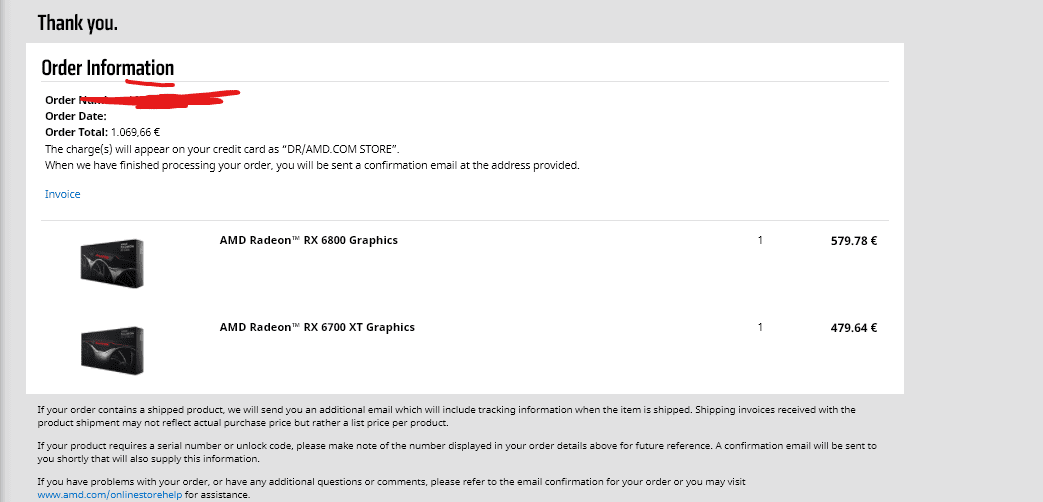Screen dimensions: 1043x502
Task: Click the Order Information heading
Action: point(107,68)
